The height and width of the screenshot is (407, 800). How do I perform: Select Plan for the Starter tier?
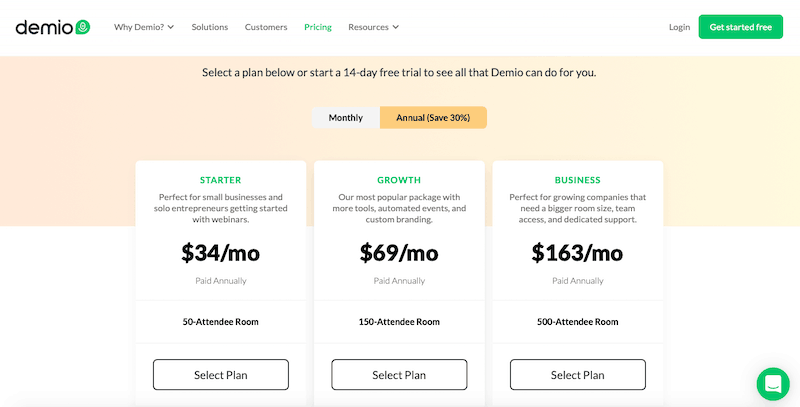coord(221,375)
